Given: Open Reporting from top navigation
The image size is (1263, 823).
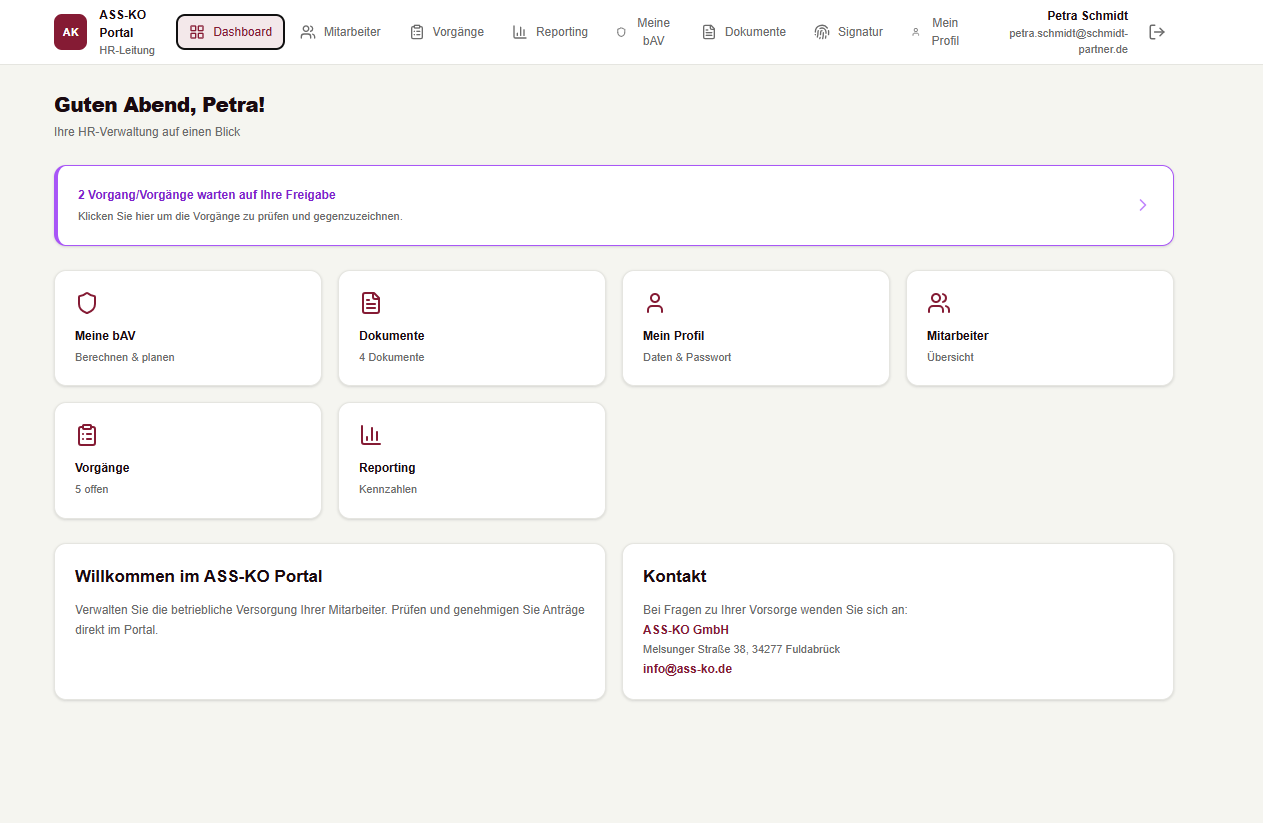Looking at the screenshot, I should (x=550, y=32).
